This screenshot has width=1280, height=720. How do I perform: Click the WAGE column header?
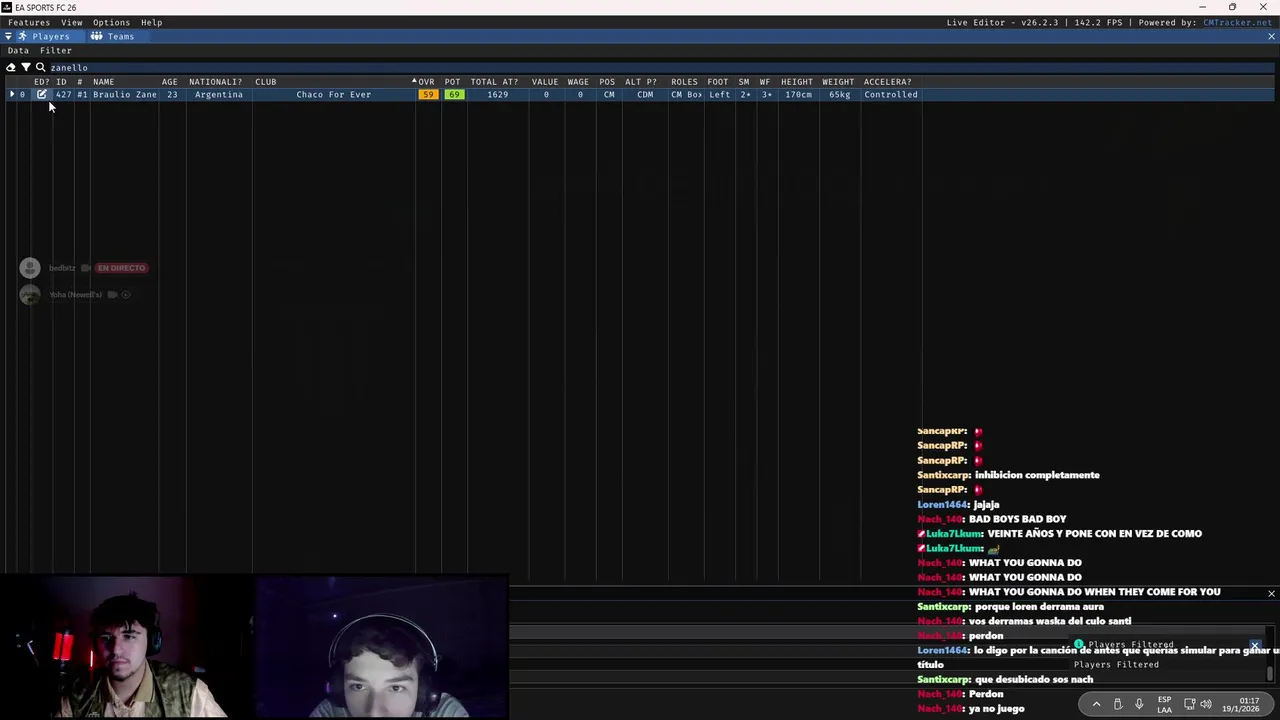[578, 82]
